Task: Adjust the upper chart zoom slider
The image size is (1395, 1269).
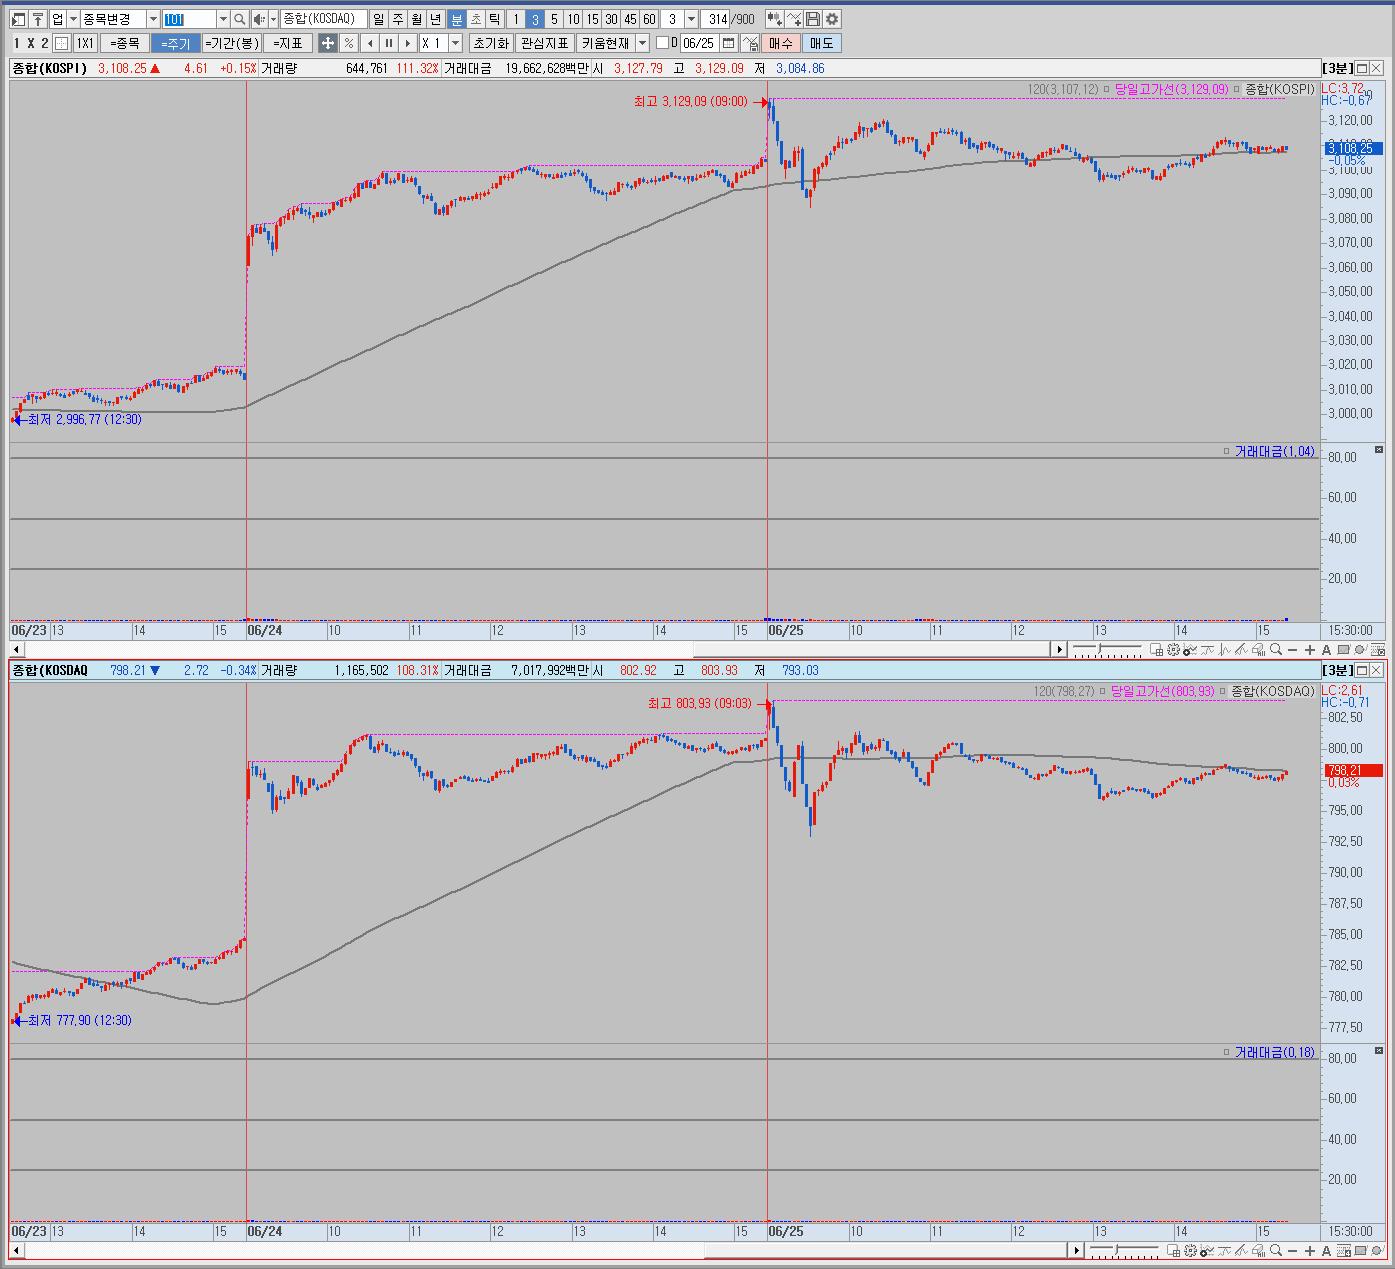Action: (x=1101, y=650)
